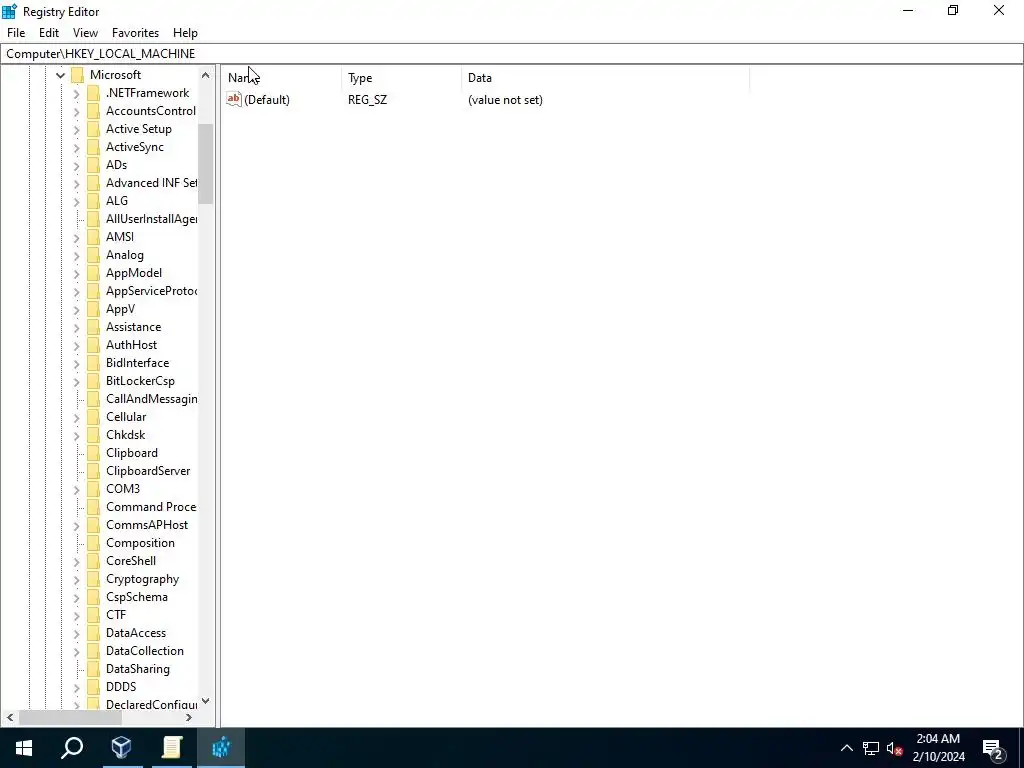Click tree scrollbar up arrow
Viewport: 1024px width, 768px height.
pyautogui.click(x=206, y=75)
